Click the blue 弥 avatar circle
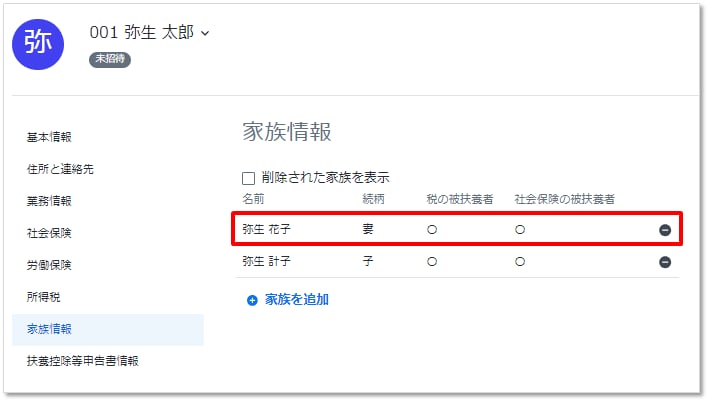 [38, 43]
